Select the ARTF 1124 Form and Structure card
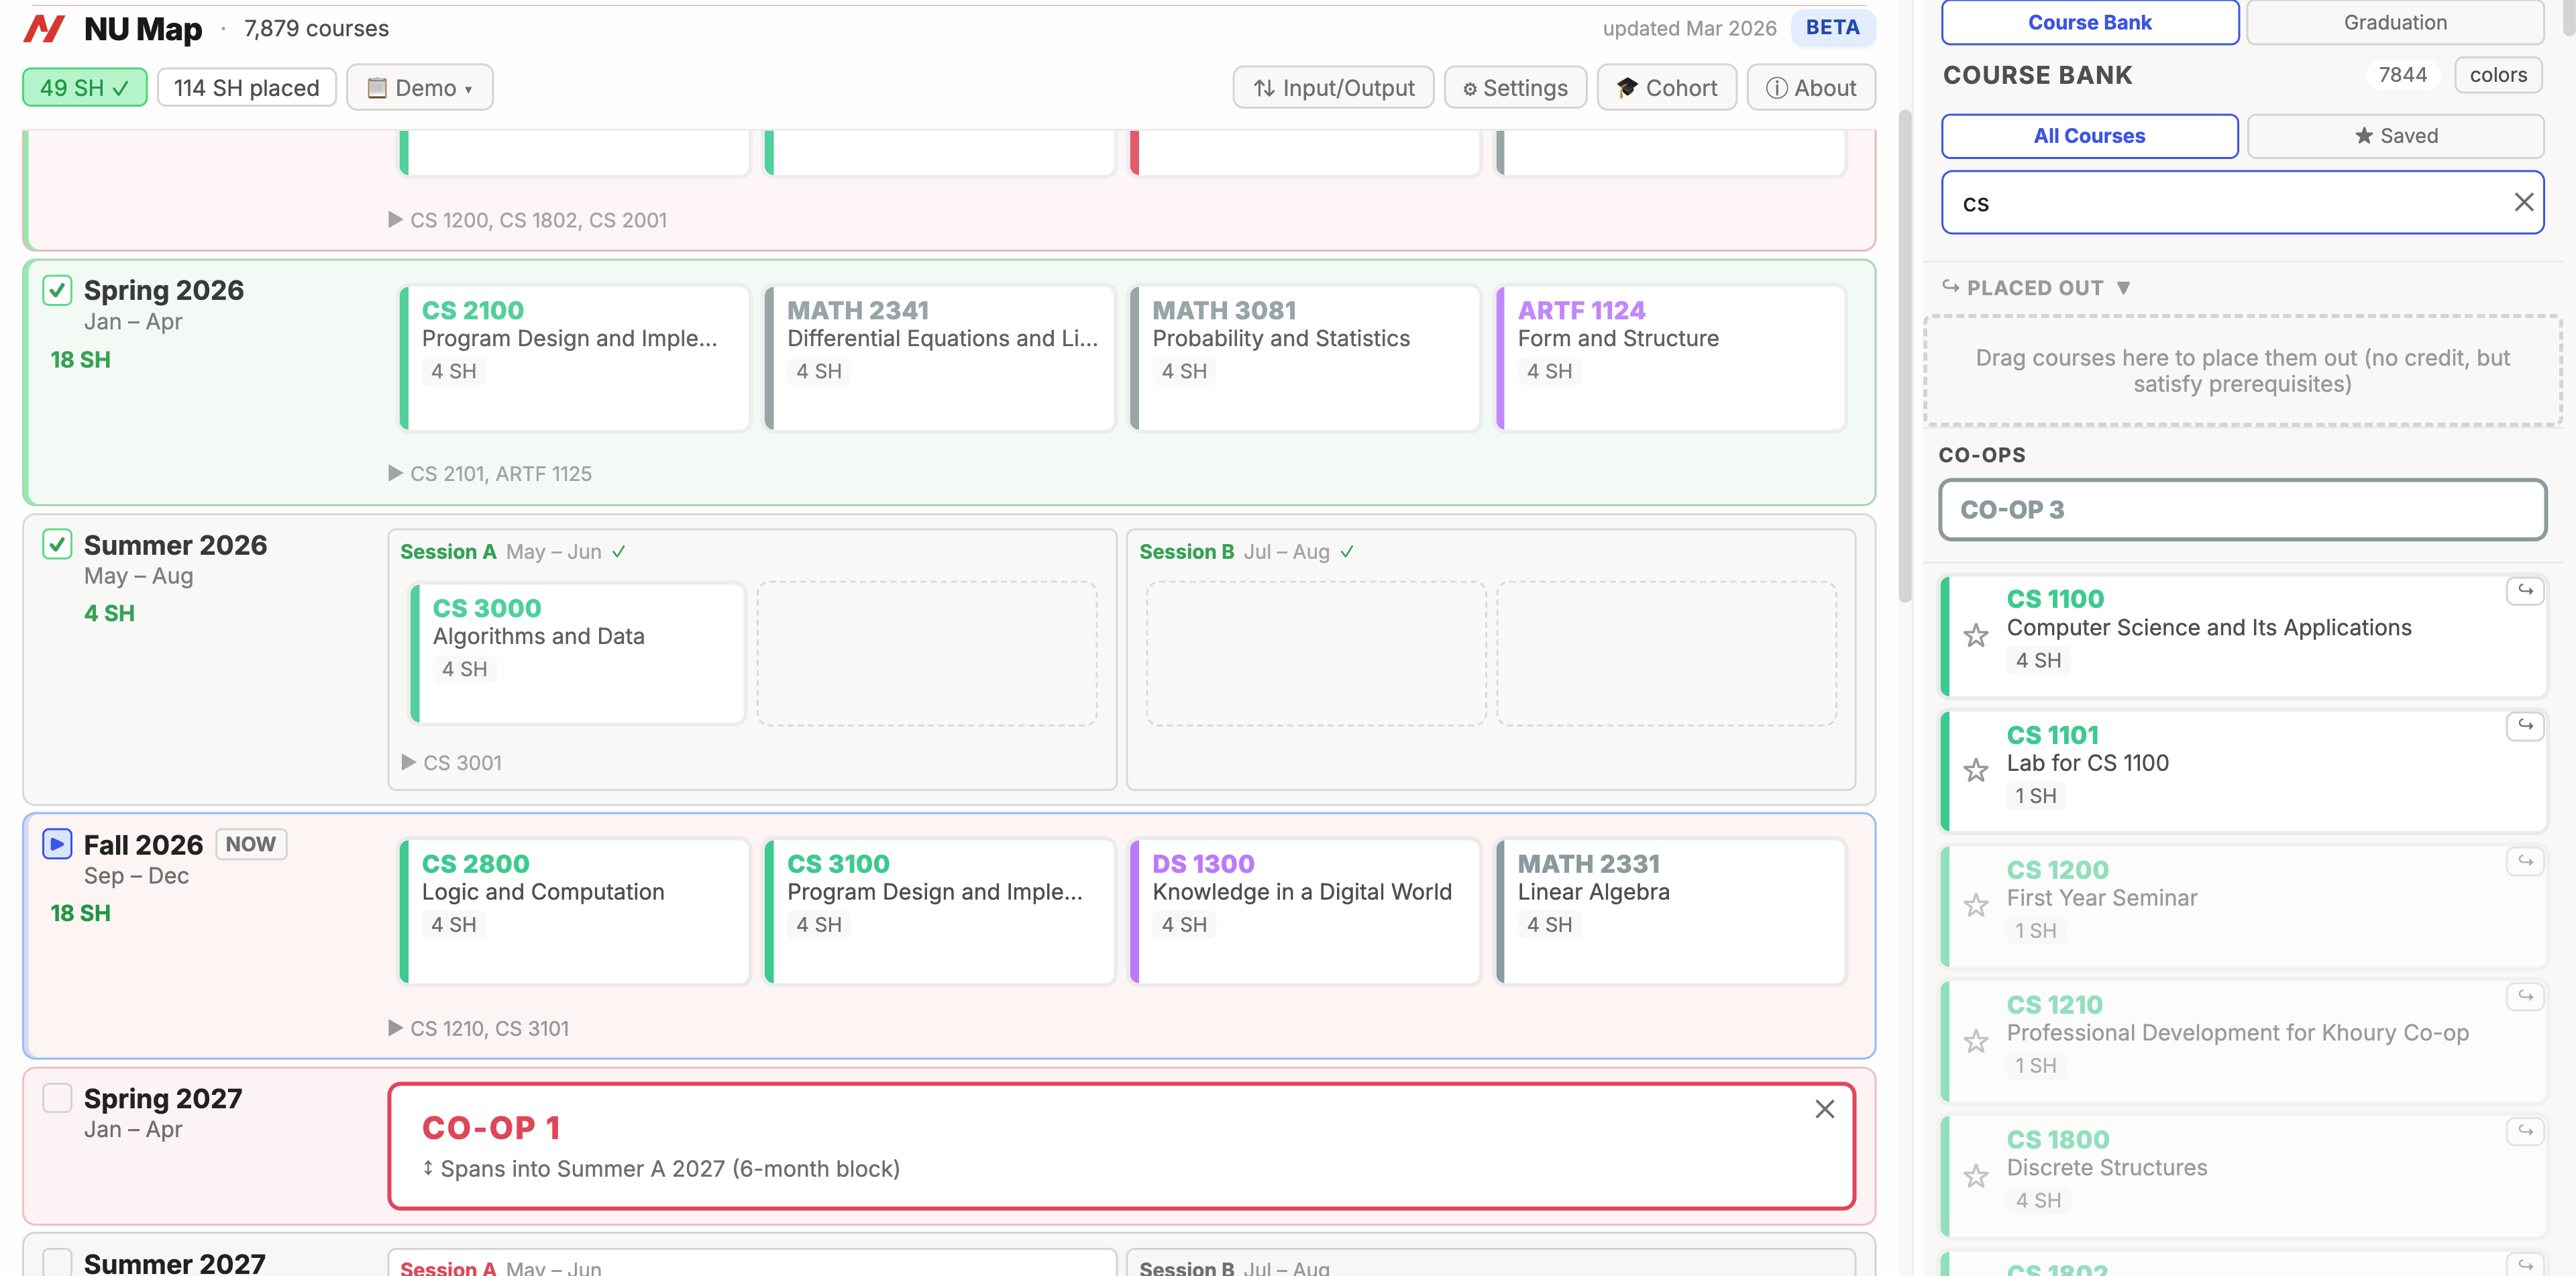 (1670, 358)
